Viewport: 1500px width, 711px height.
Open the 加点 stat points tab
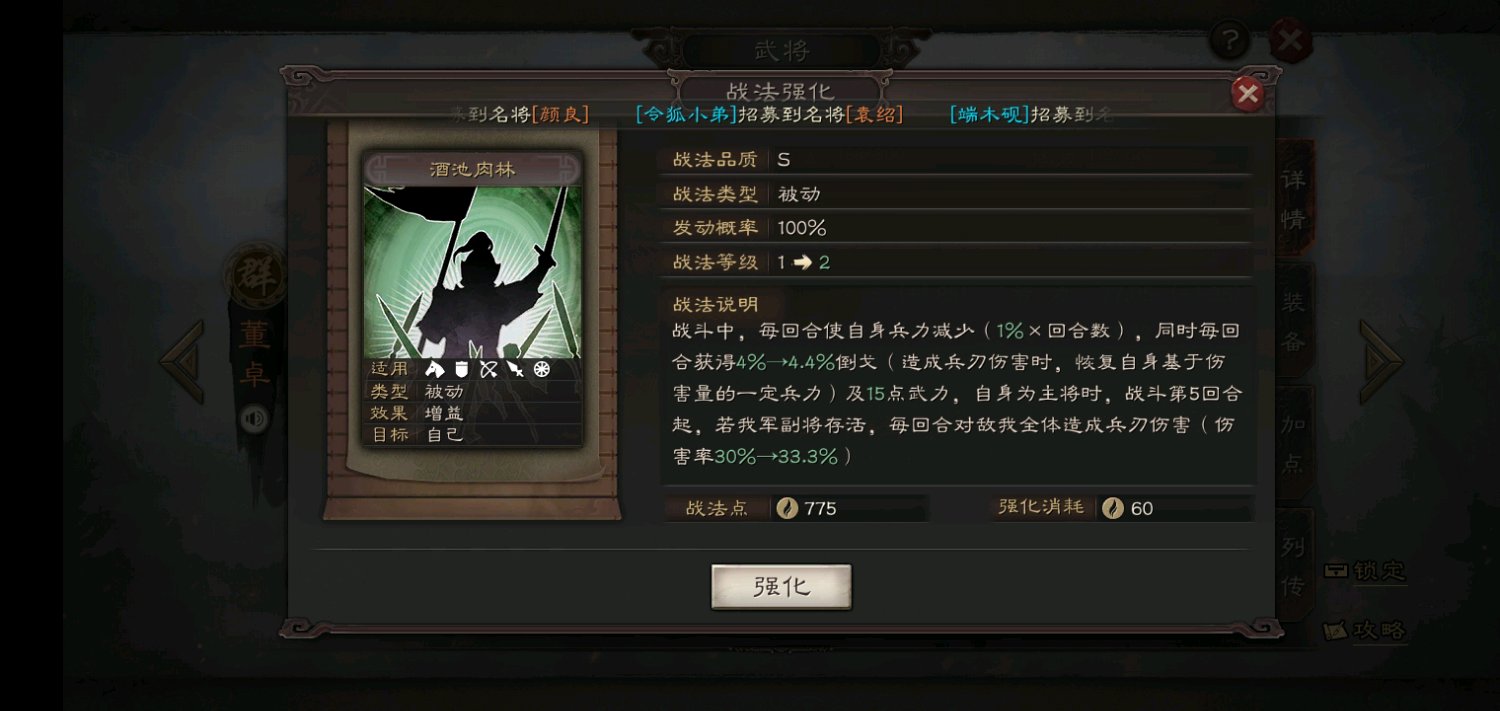point(1294,441)
